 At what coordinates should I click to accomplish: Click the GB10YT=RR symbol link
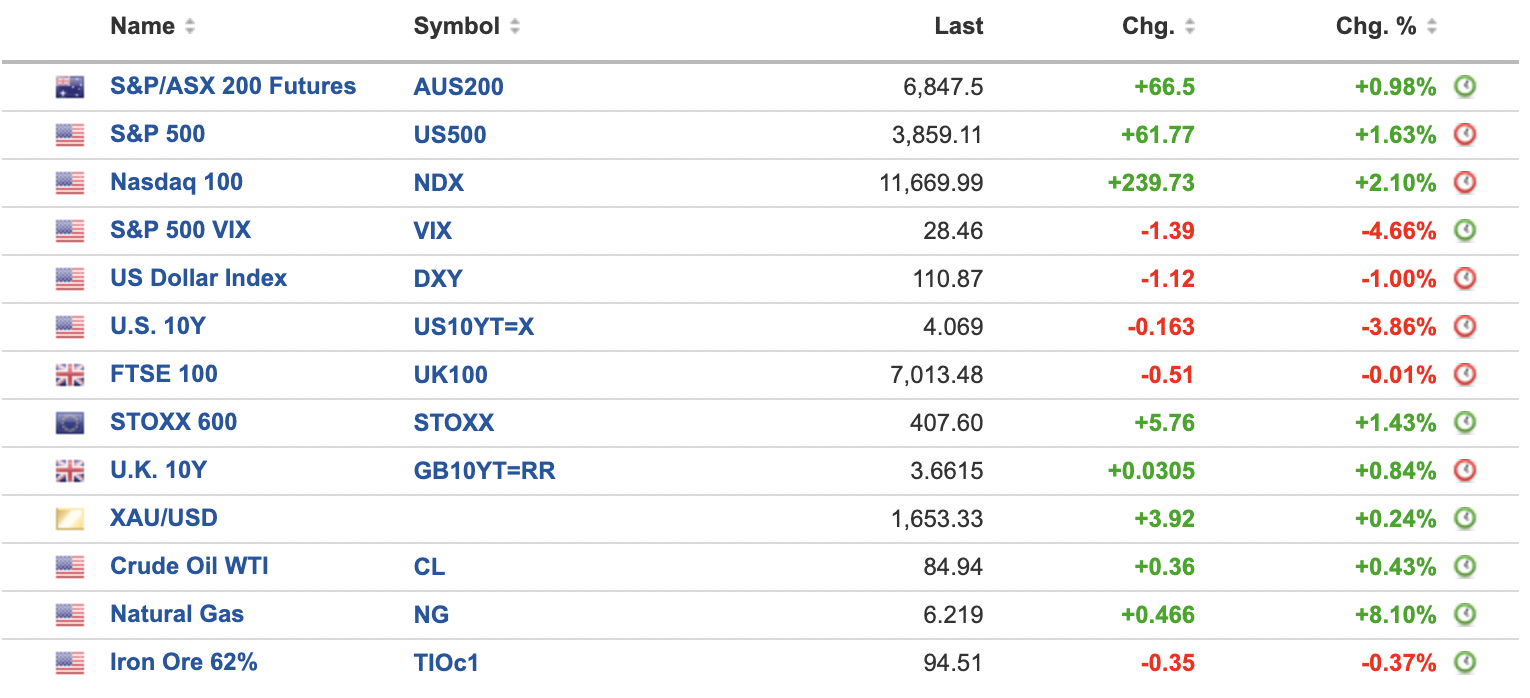pos(484,471)
